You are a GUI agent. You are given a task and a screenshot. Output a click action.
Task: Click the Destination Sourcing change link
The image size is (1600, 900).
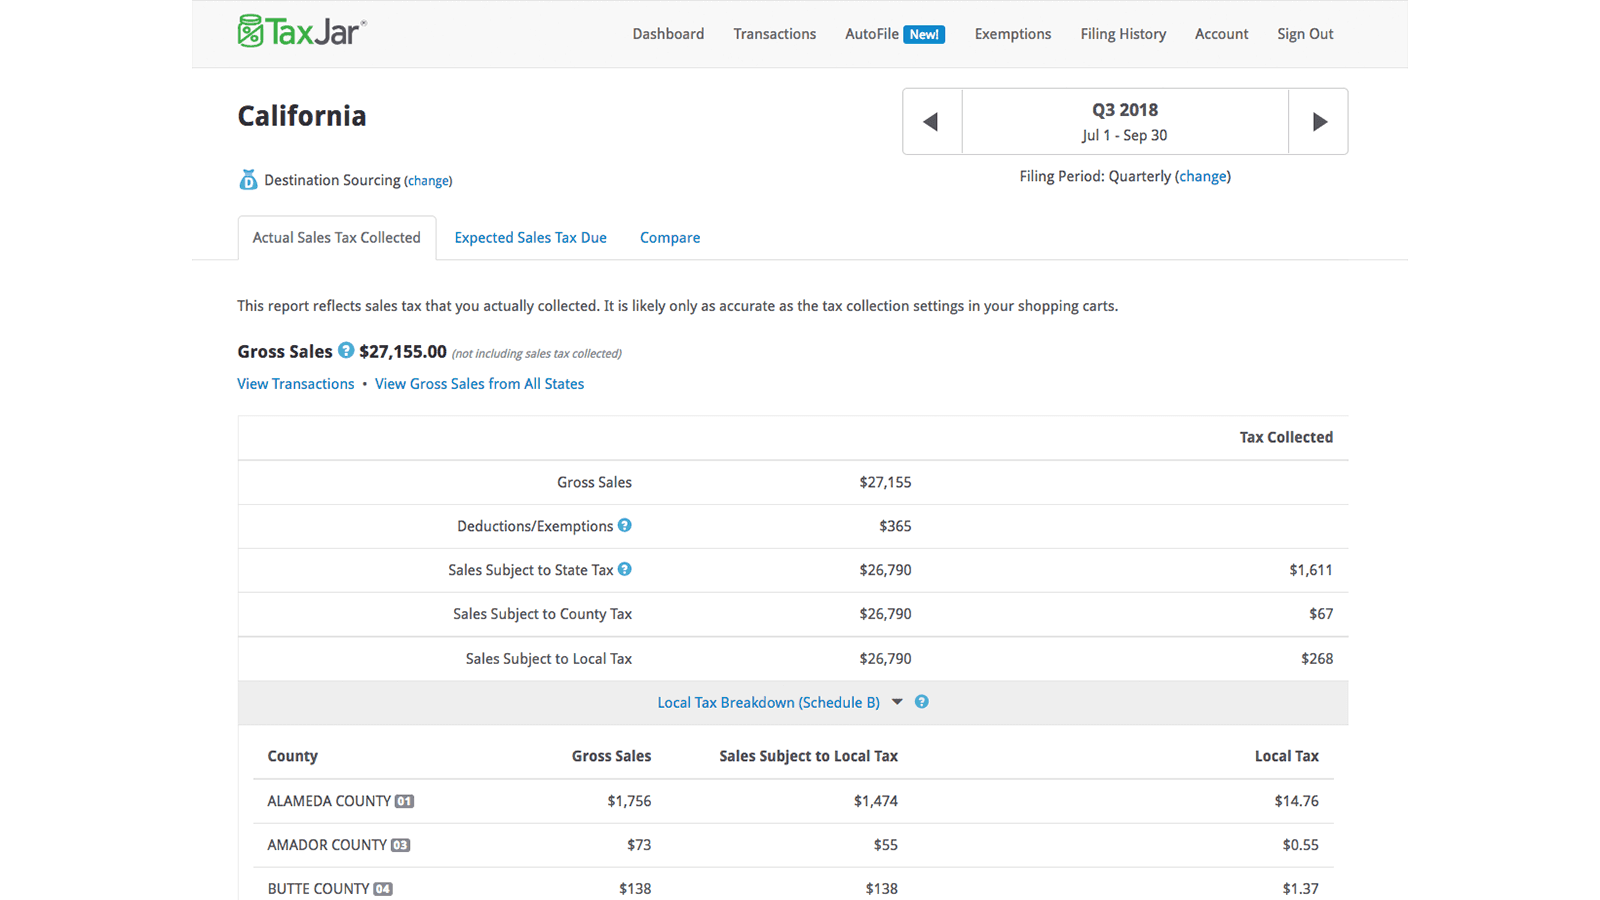pos(428,180)
